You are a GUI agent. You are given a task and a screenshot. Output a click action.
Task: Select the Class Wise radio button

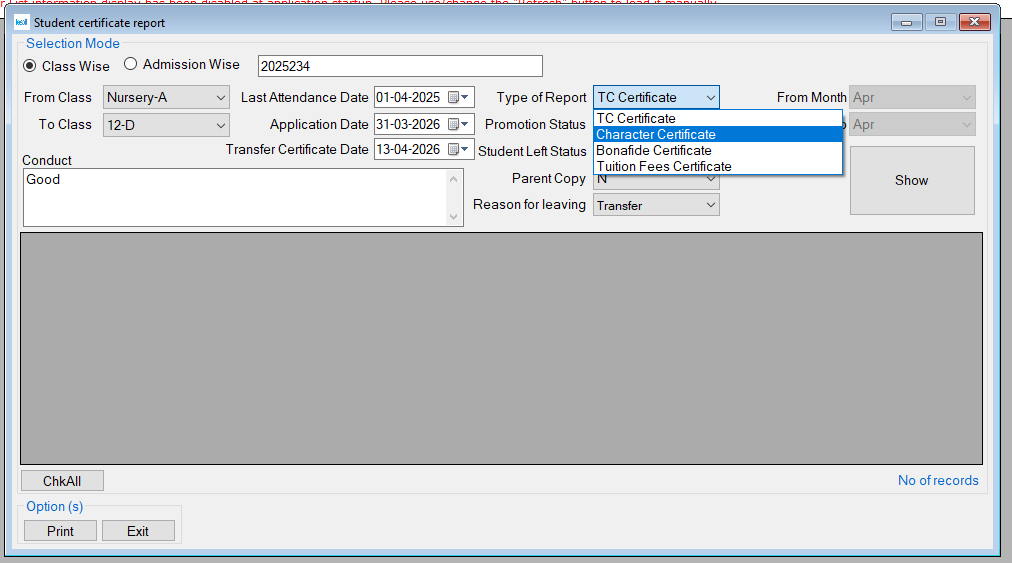(x=30, y=66)
